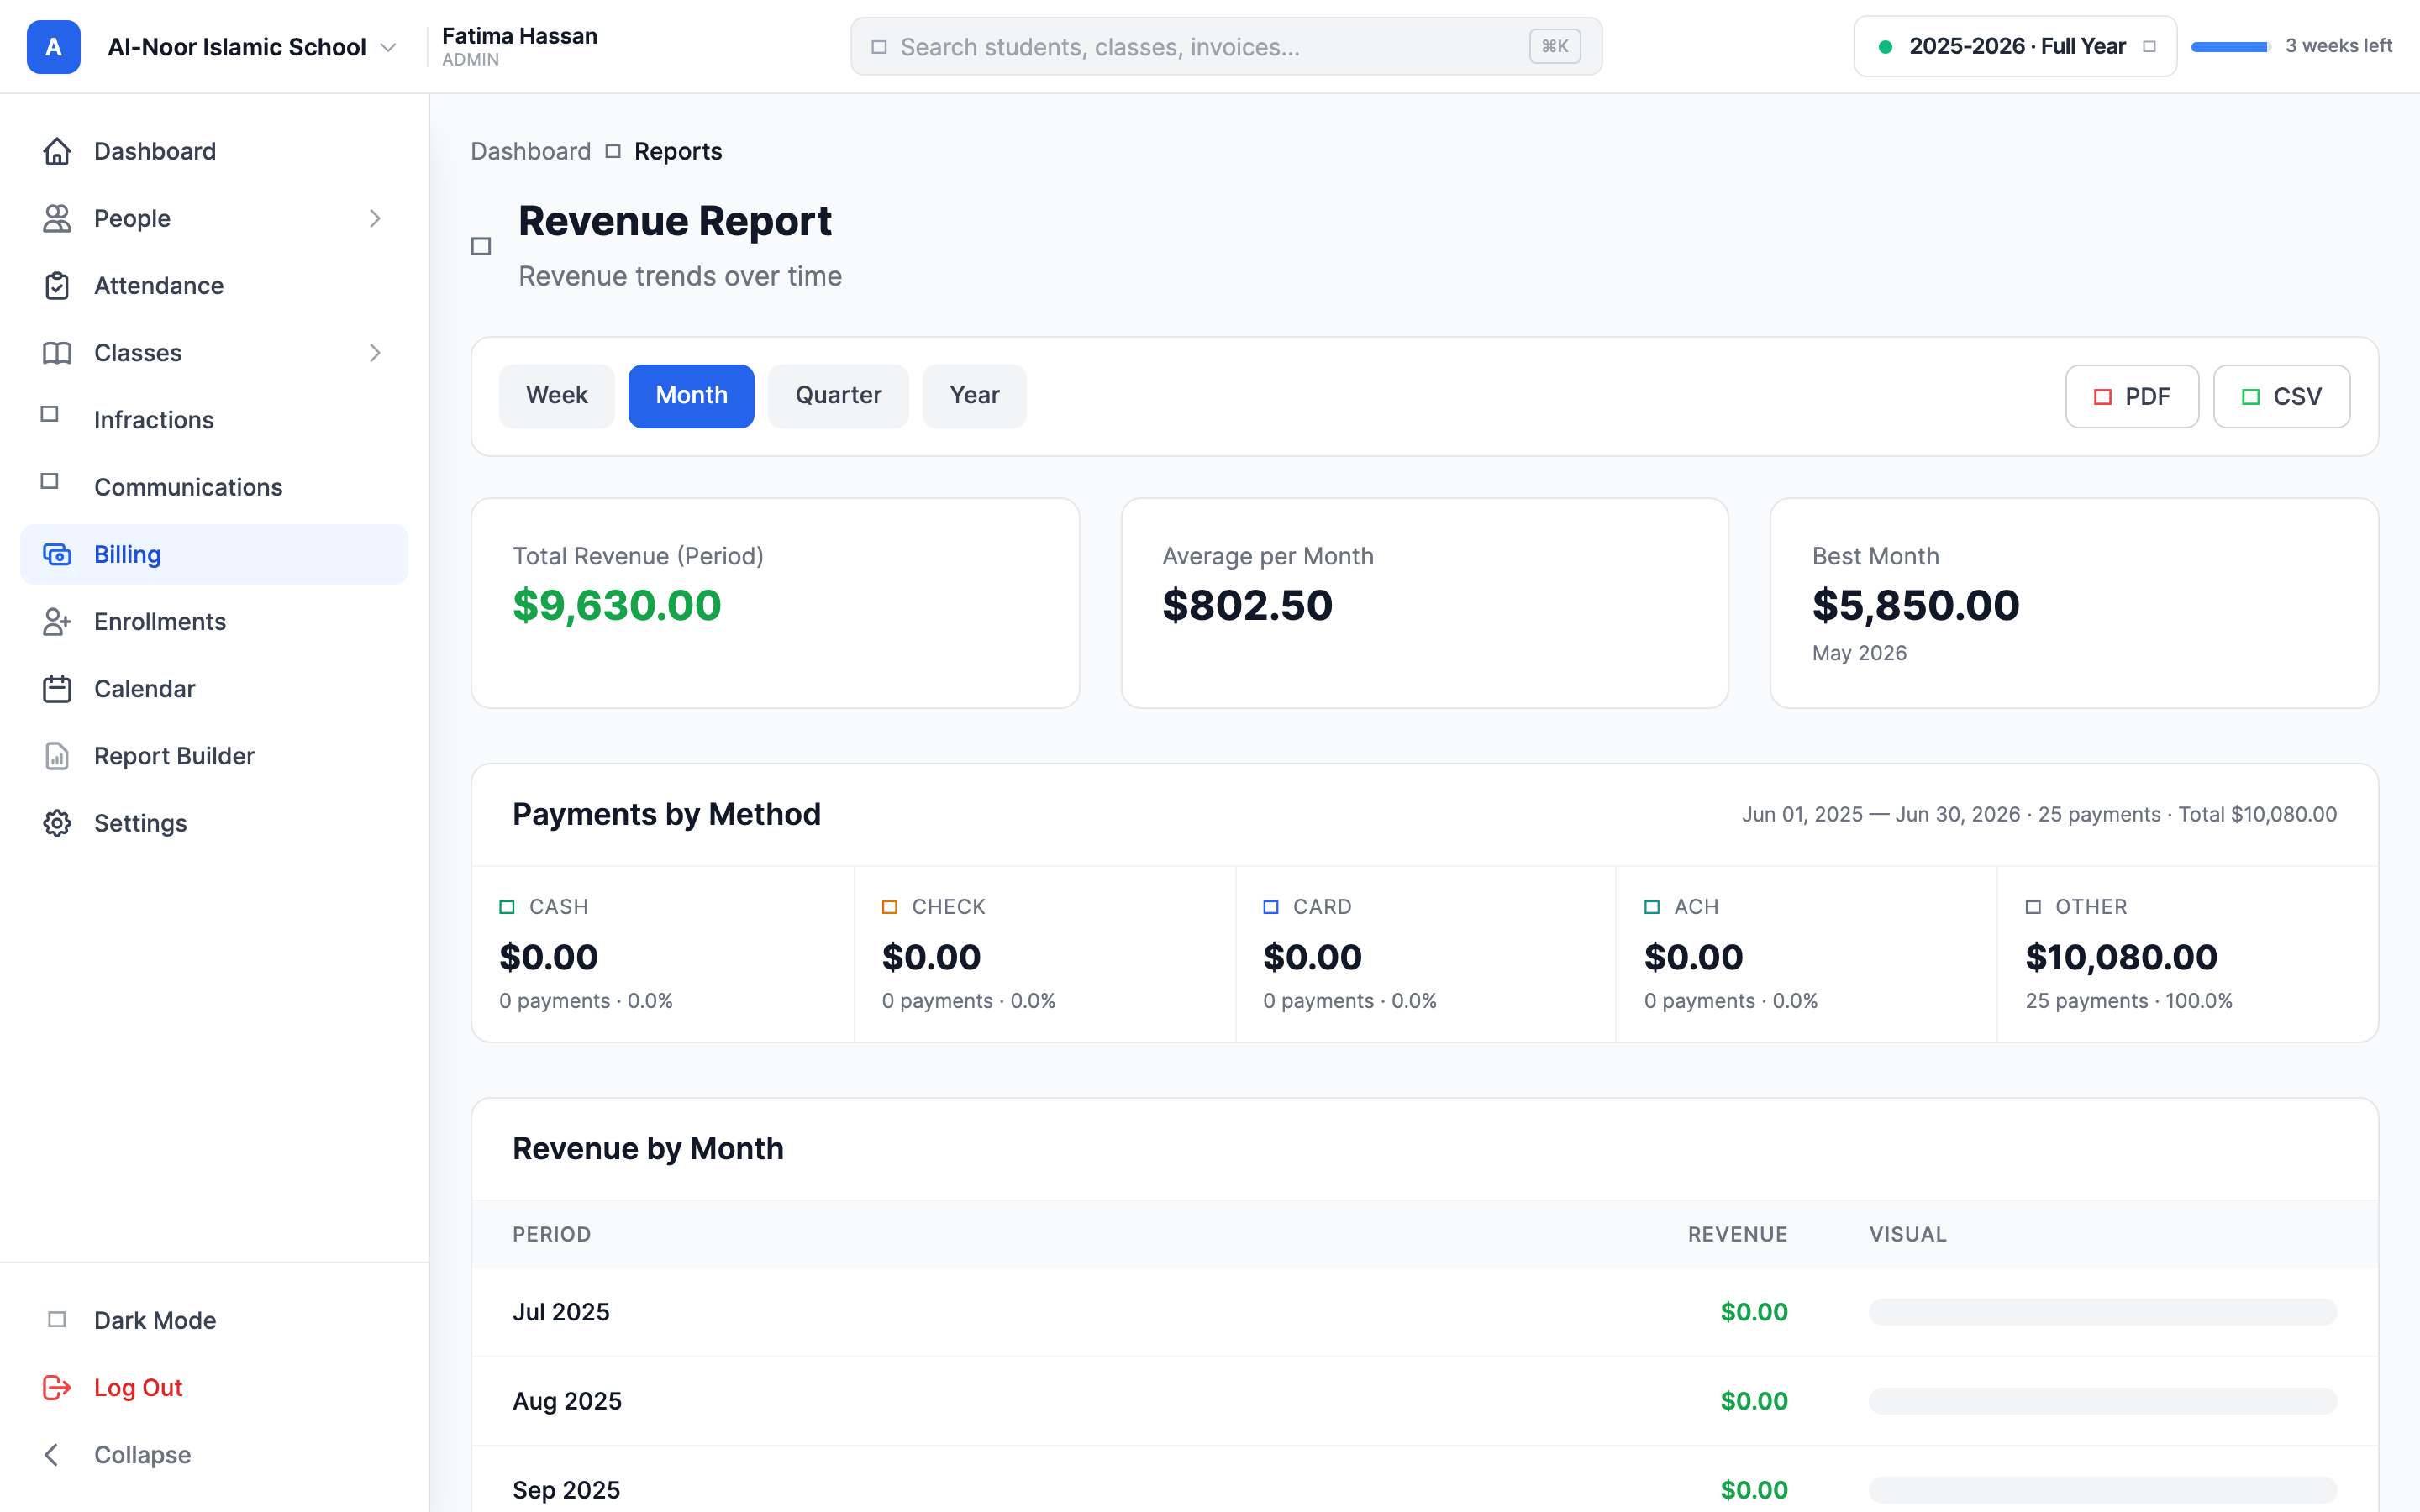Click the Classes book icon
The image size is (2420, 1512).
(x=57, y=353)
